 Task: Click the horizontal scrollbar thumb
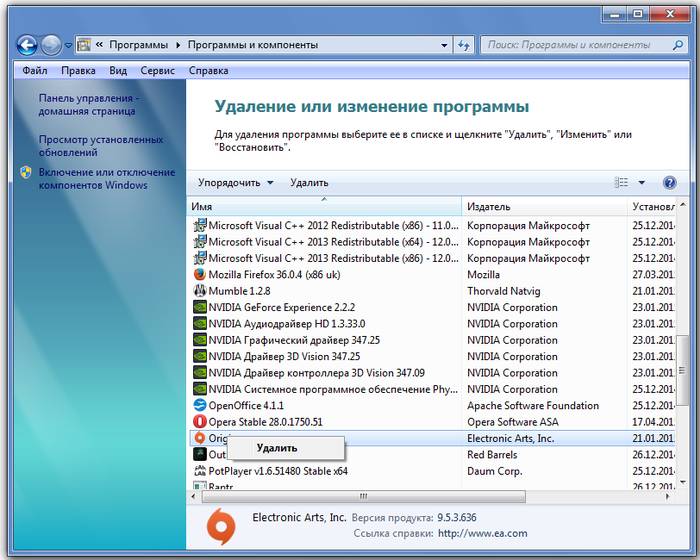point(363,496)
